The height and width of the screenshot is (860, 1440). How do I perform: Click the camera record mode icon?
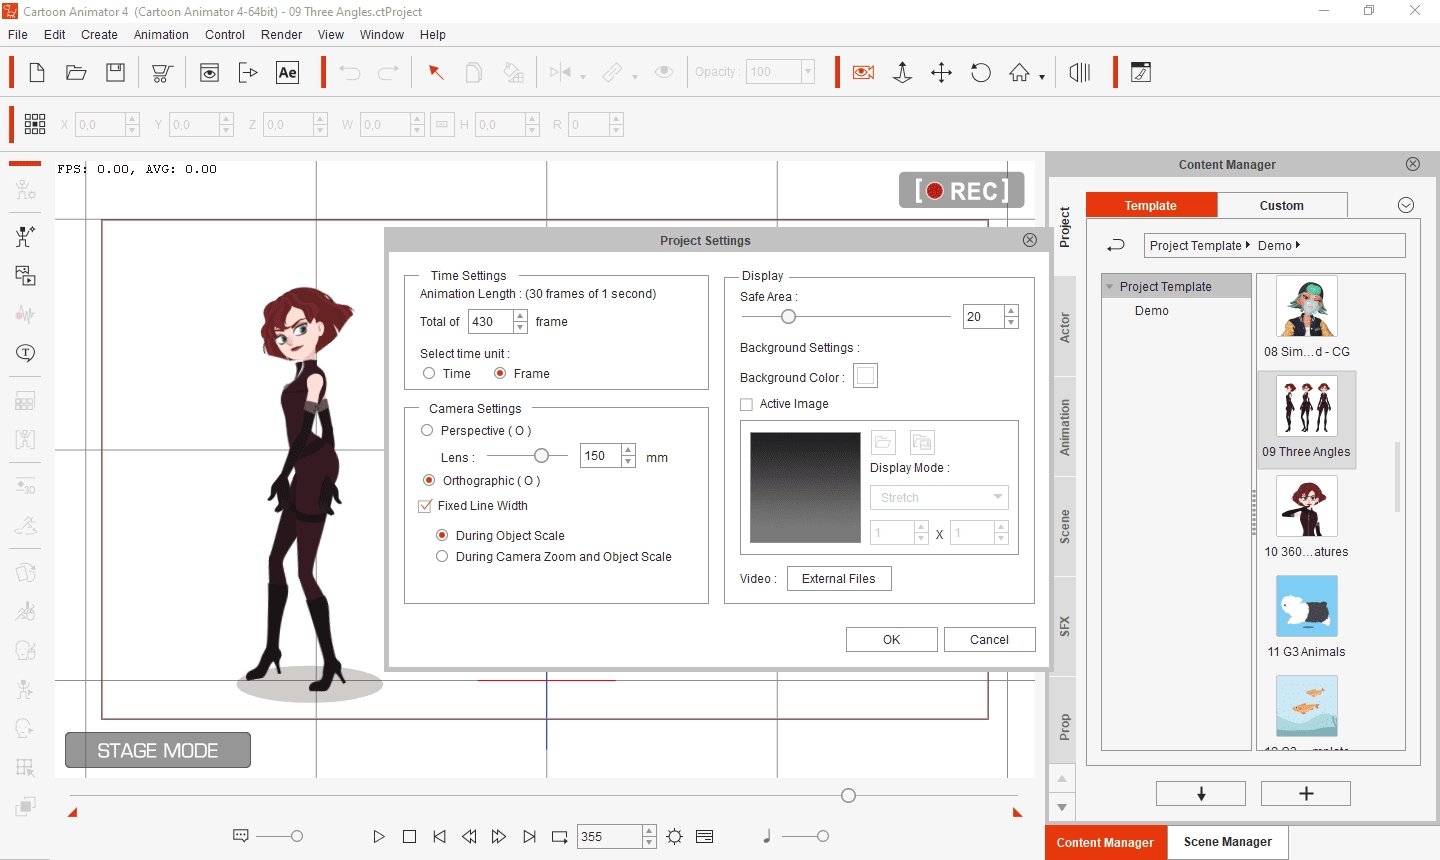click(864, 72)
